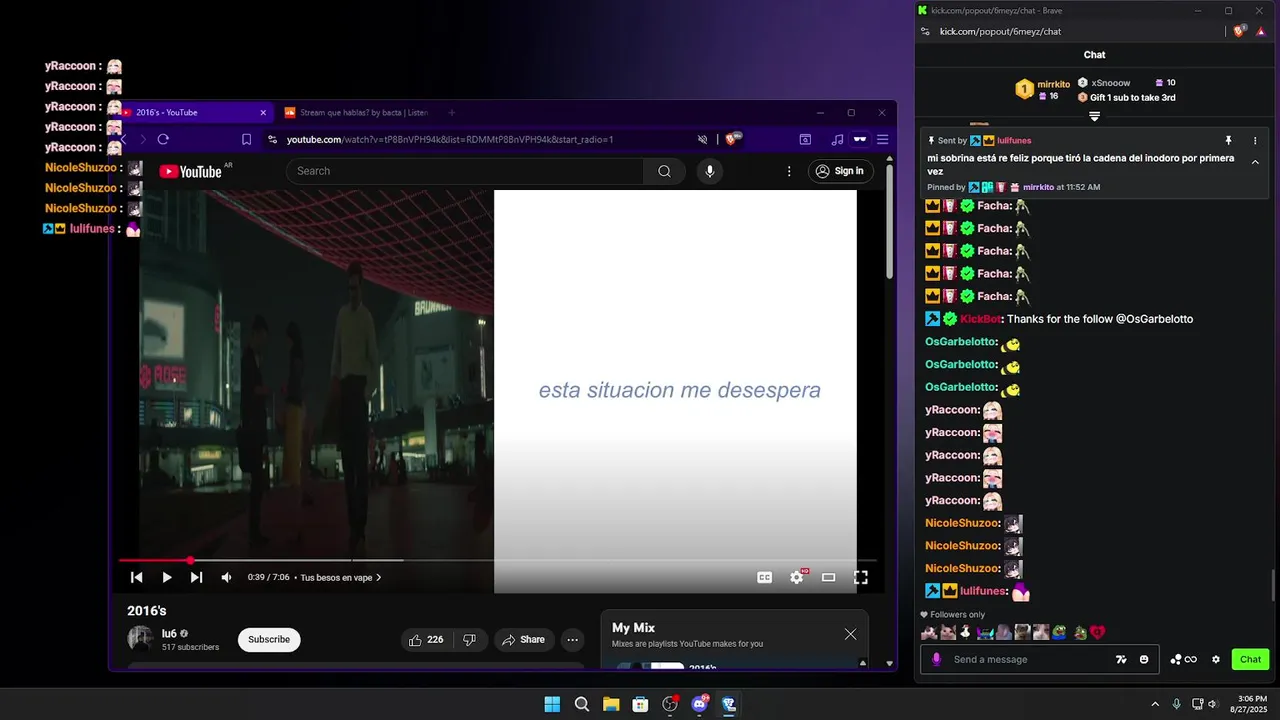Screen dimensions: 1280x720
Task: Unpin the pinned chat message
Action: pyautogui.click(x=1229, y=141)
